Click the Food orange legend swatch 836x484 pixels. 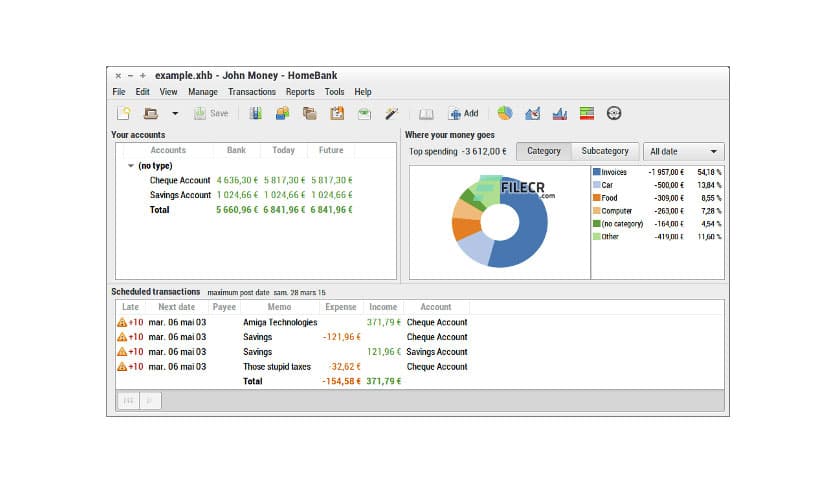click(597, 197)
